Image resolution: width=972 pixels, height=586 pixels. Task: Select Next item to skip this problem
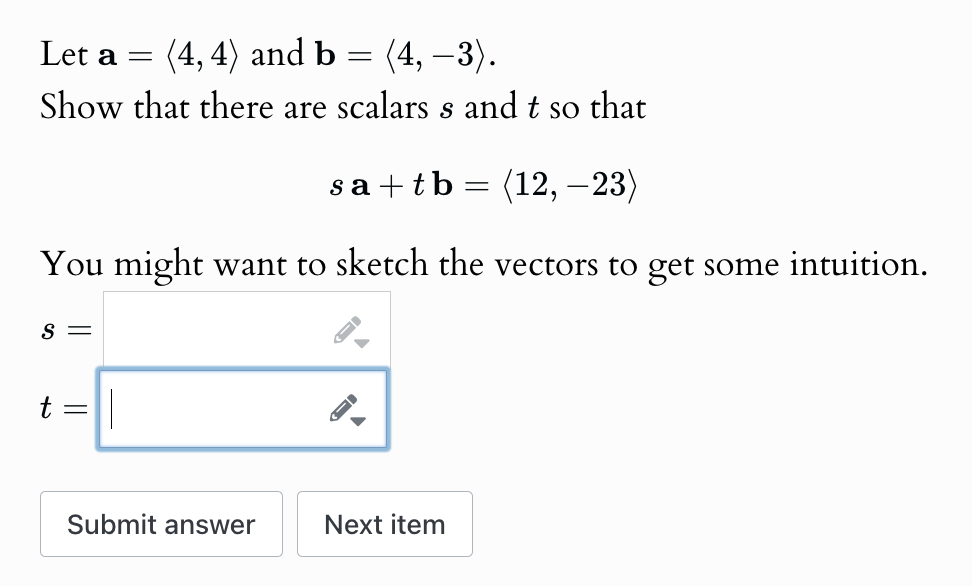(385, 524)
